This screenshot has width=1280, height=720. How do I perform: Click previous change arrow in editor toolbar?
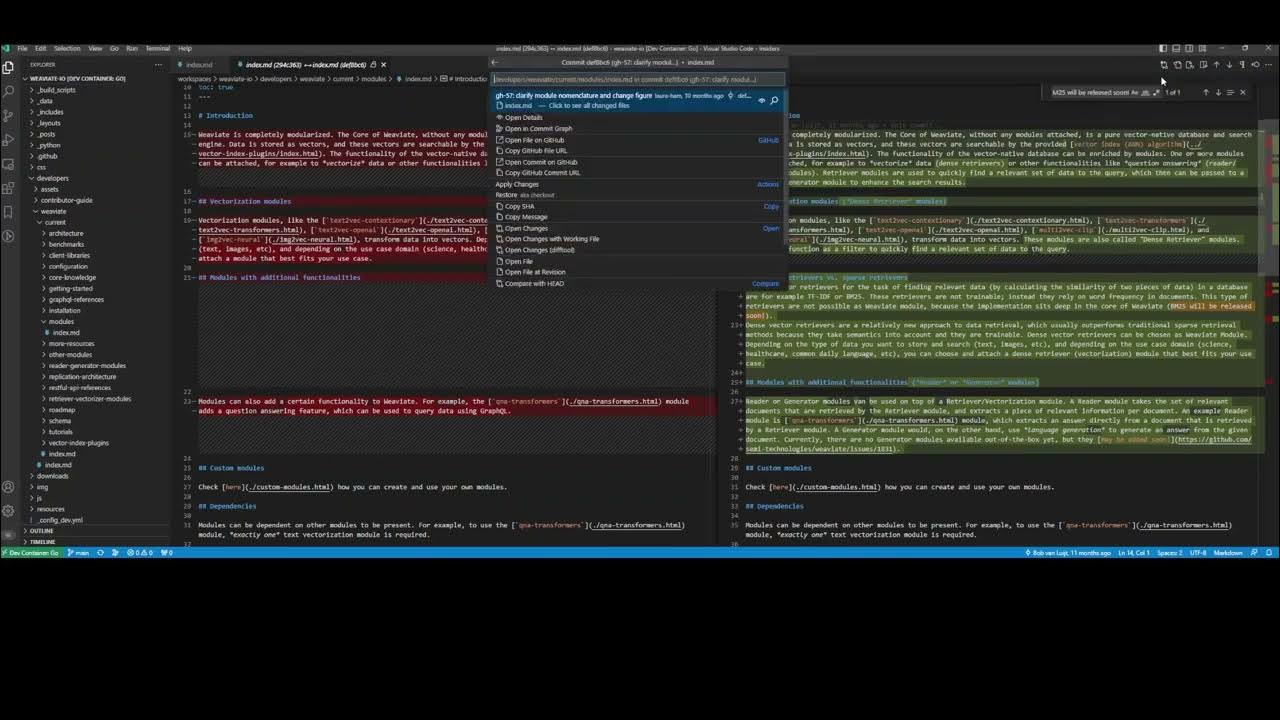click(x=1216, y=65)
